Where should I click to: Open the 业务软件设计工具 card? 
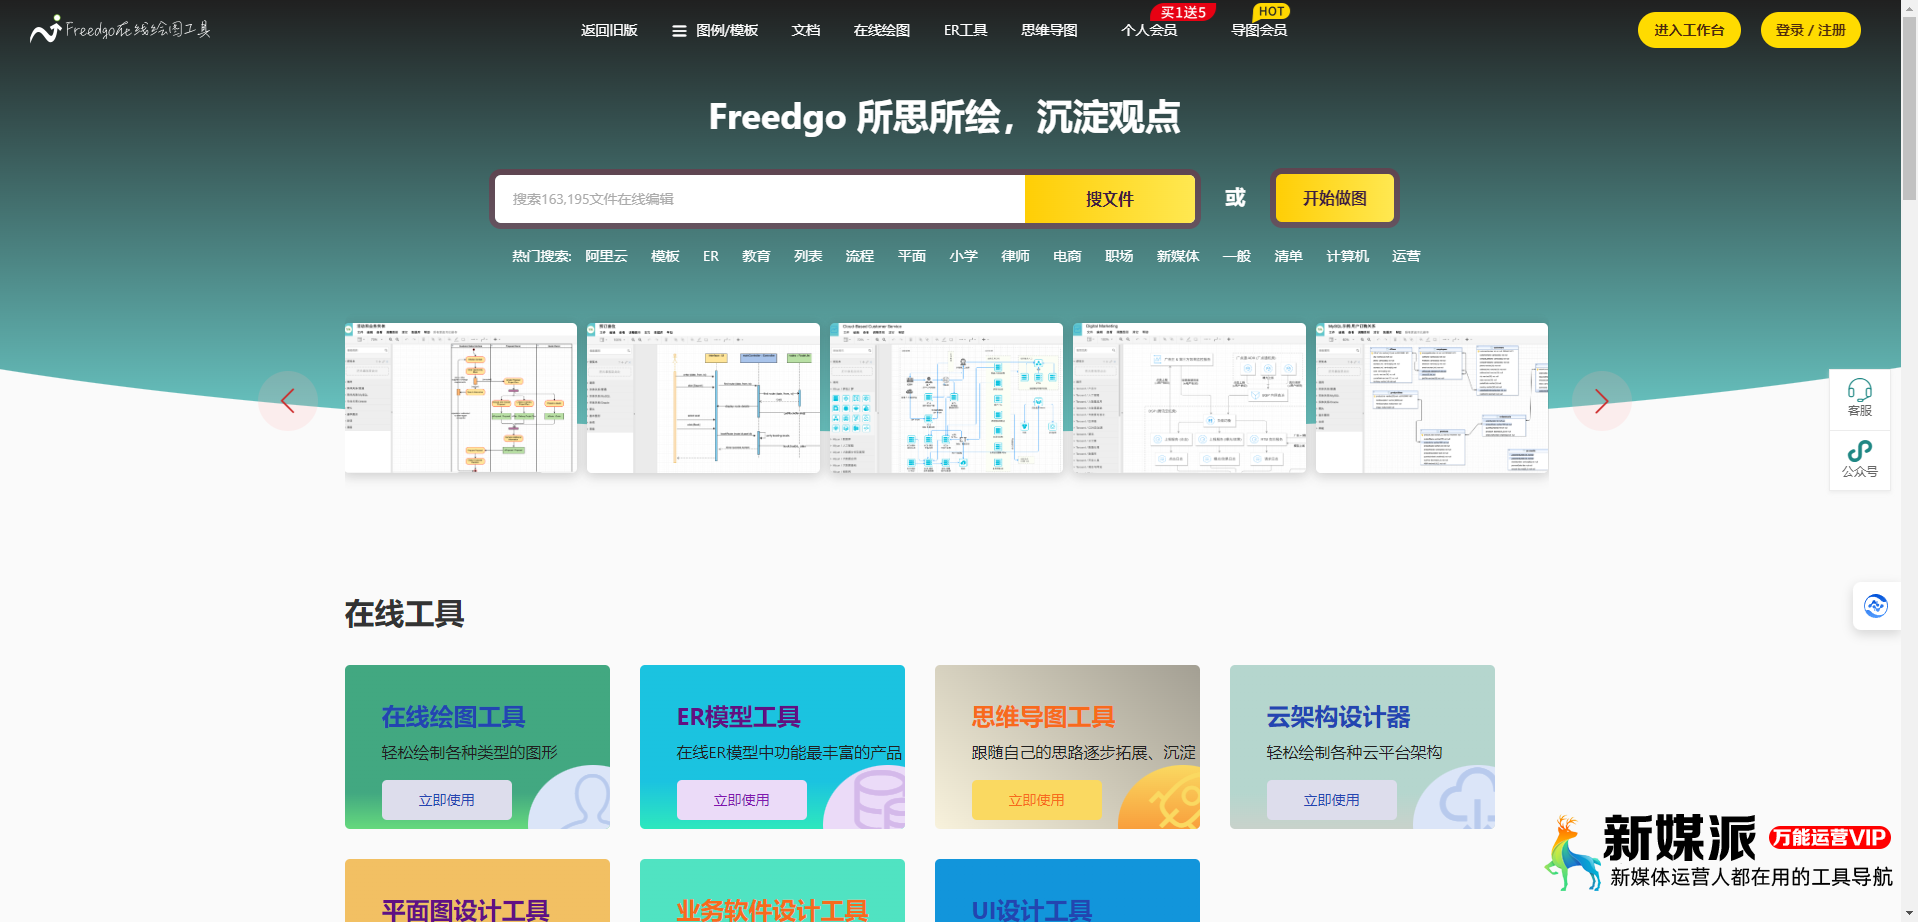(x=772, y=890)
